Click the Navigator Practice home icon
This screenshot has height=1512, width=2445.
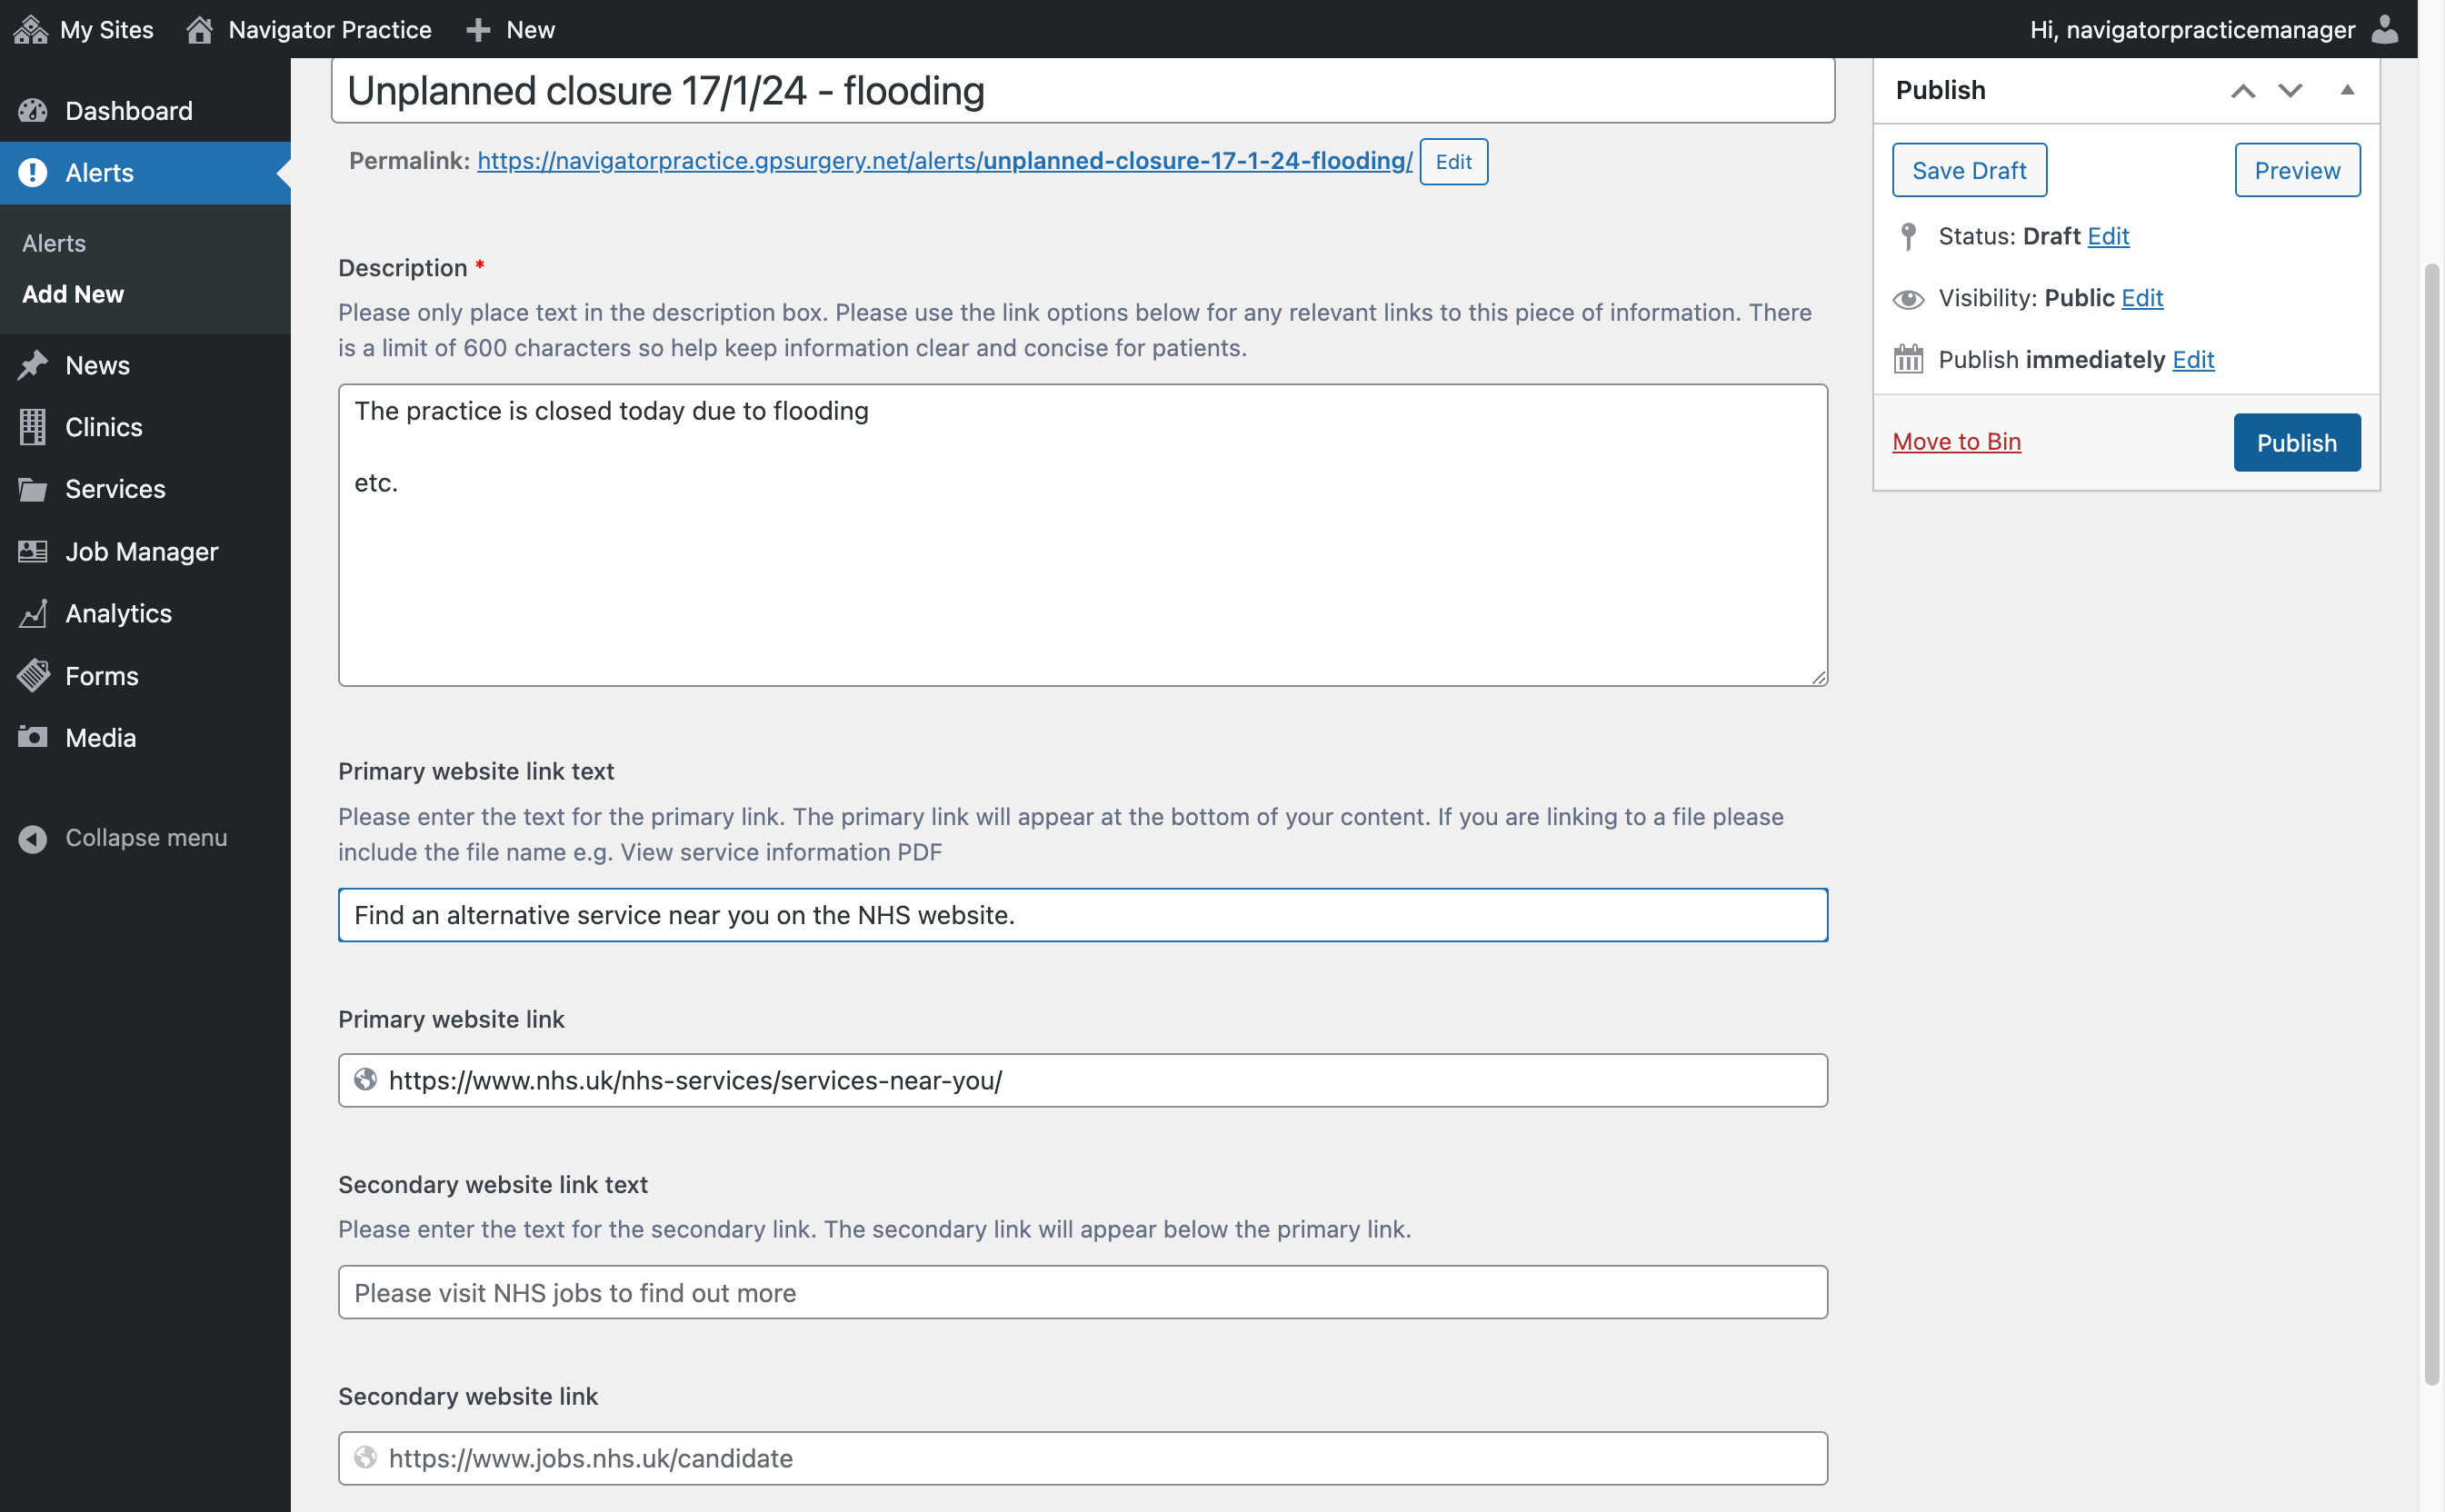click(199, 29)
